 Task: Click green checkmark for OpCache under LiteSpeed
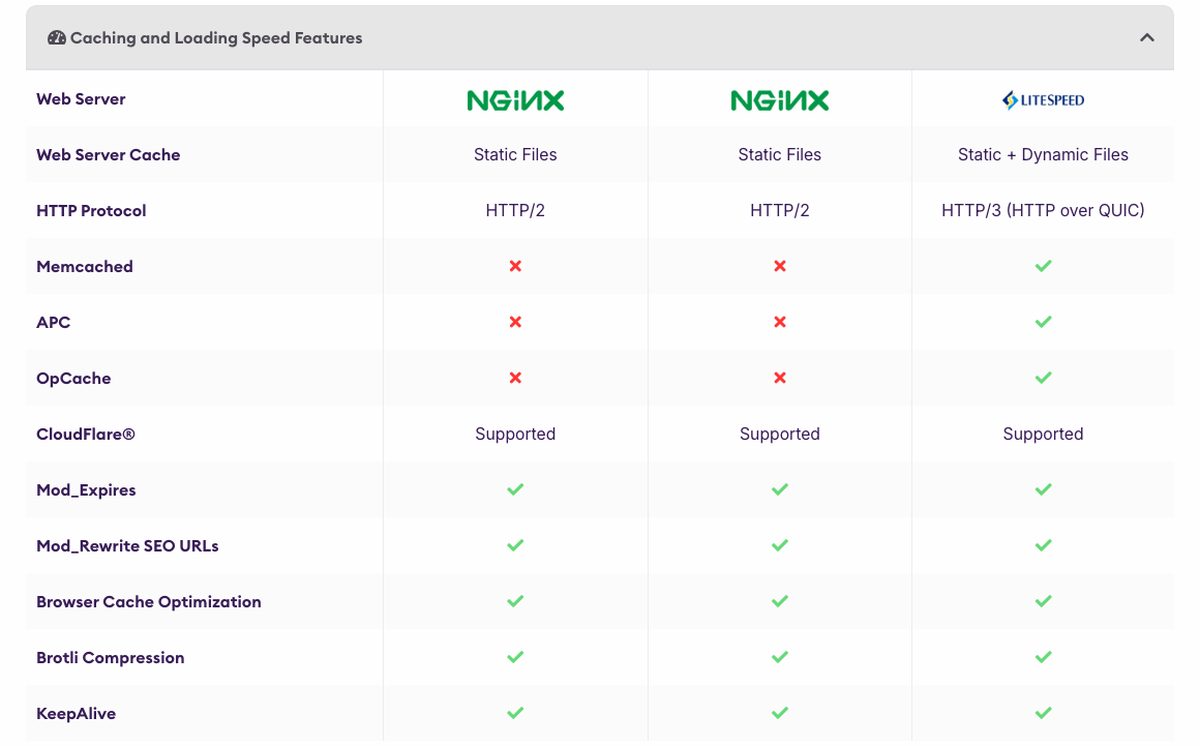click(x=1043, y=378)
